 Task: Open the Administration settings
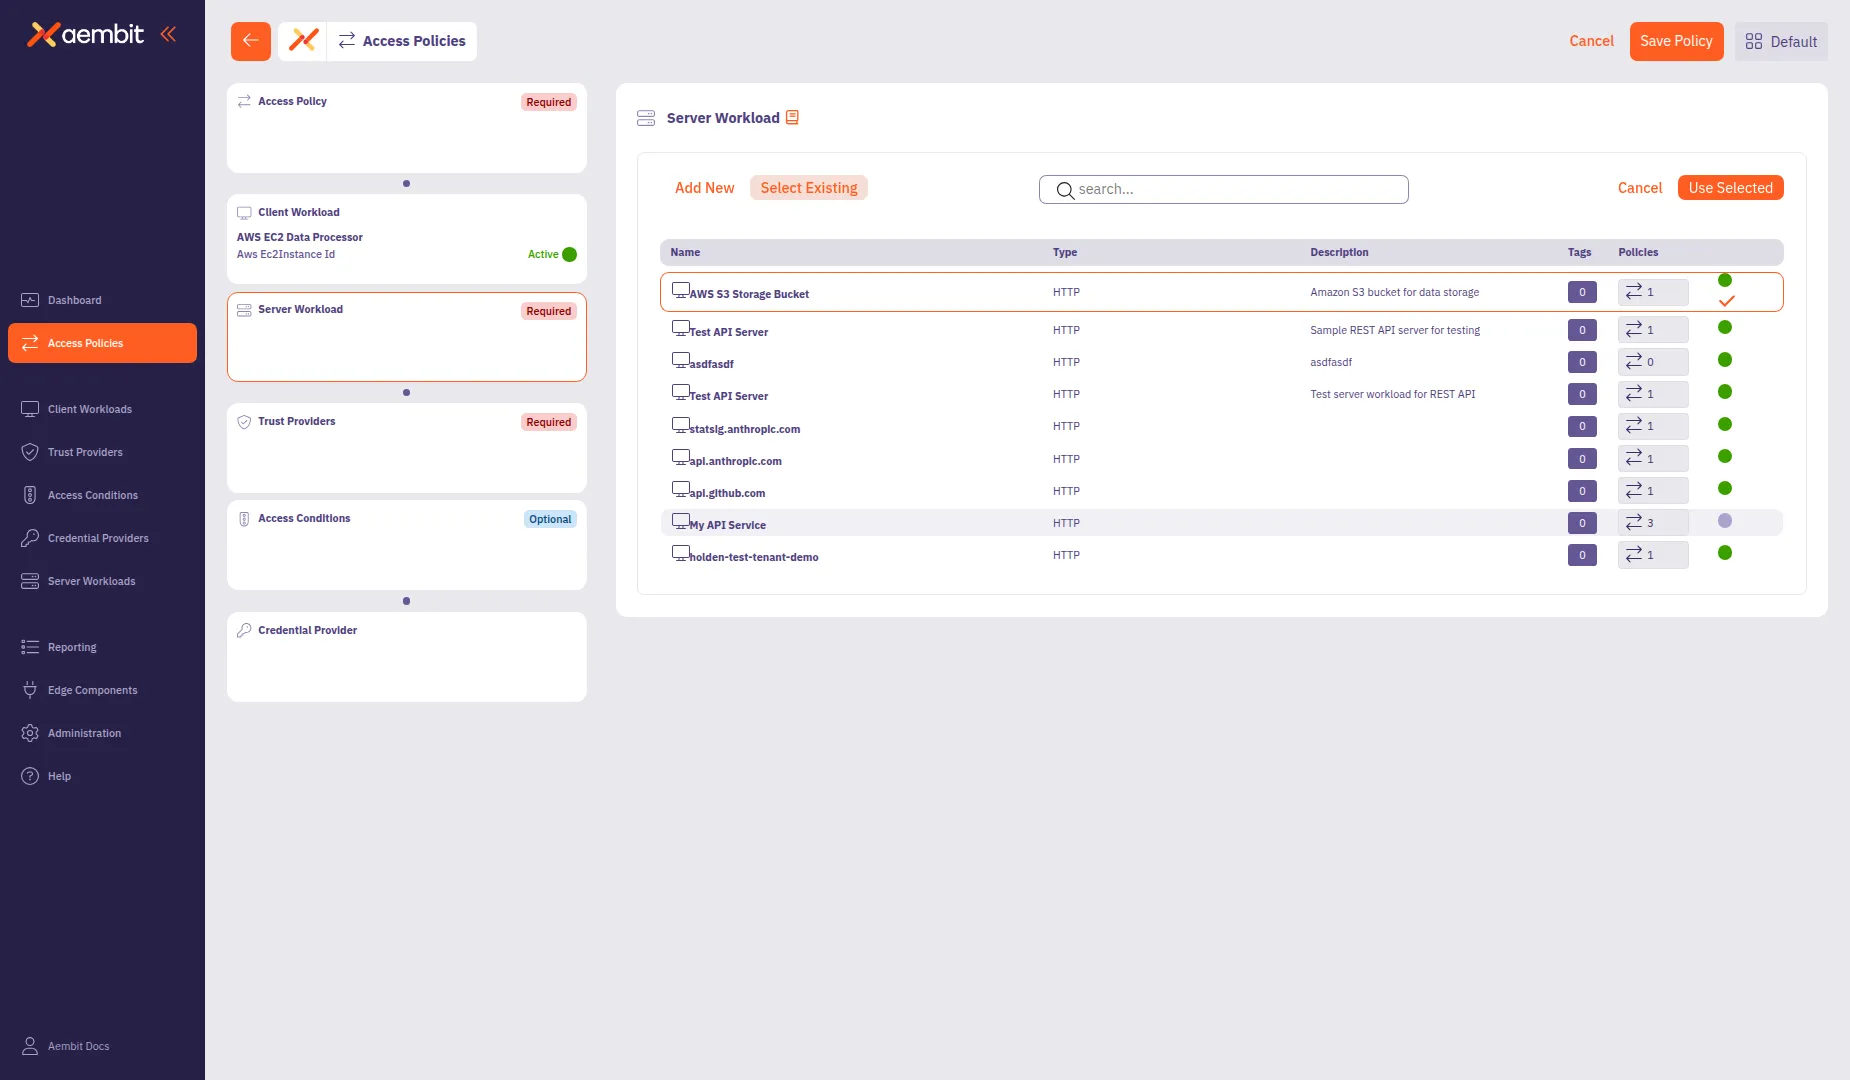click(82, 733)
